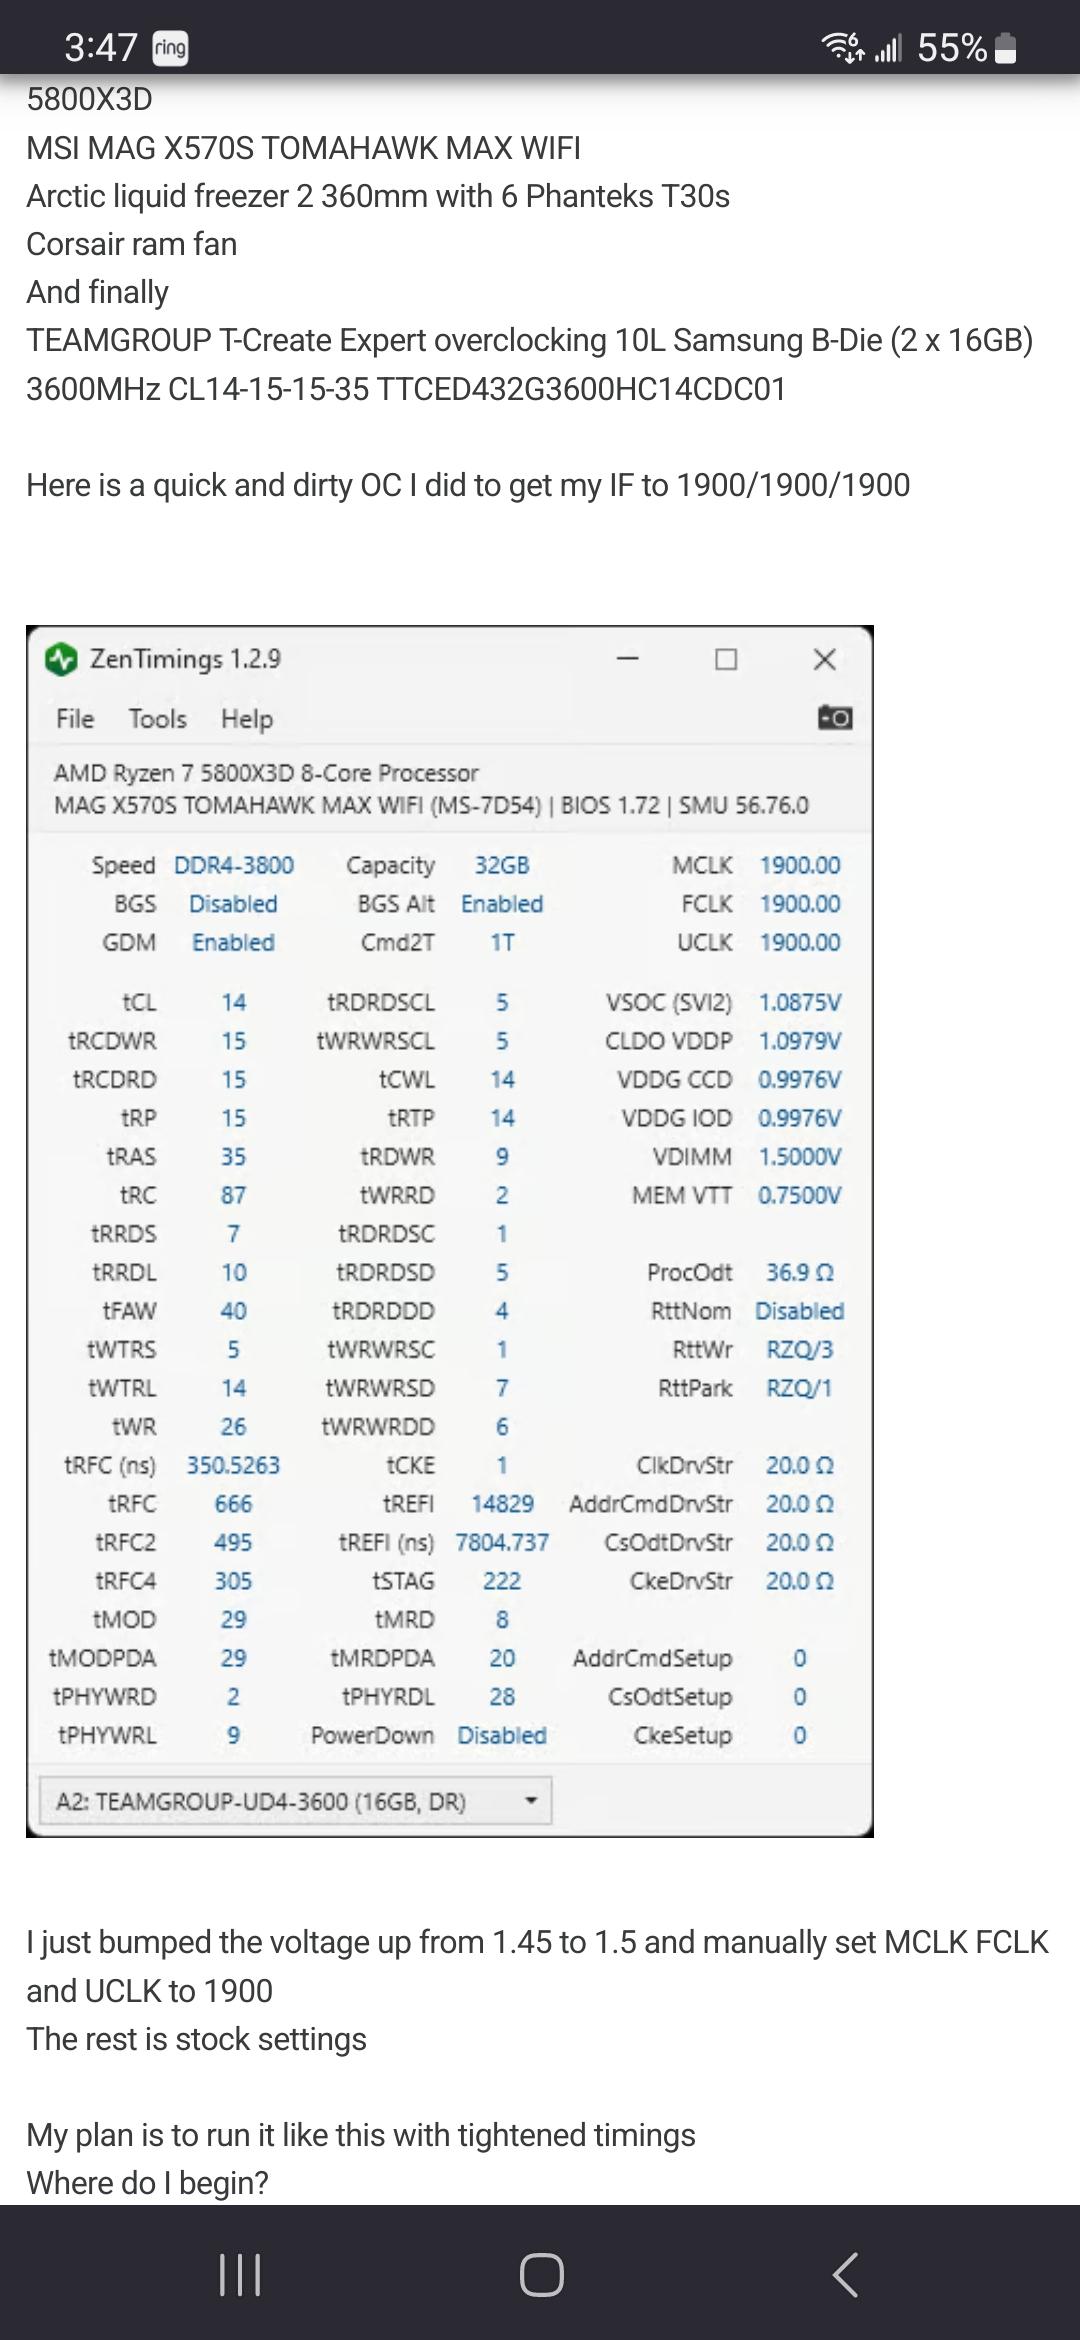Tap the PowerDown Disabled value

point(502,1735)
